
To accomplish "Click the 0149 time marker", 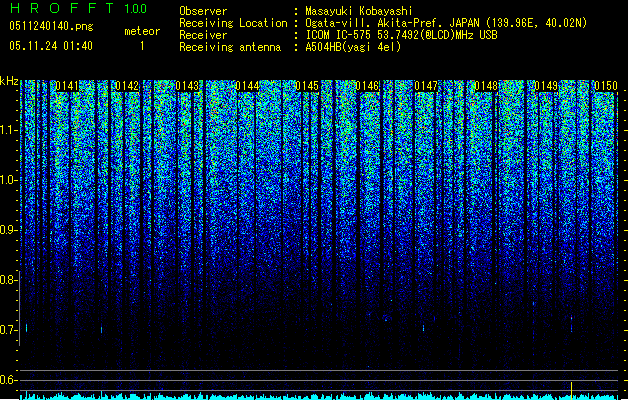I will pyautogui.click(x=546, y=86).
